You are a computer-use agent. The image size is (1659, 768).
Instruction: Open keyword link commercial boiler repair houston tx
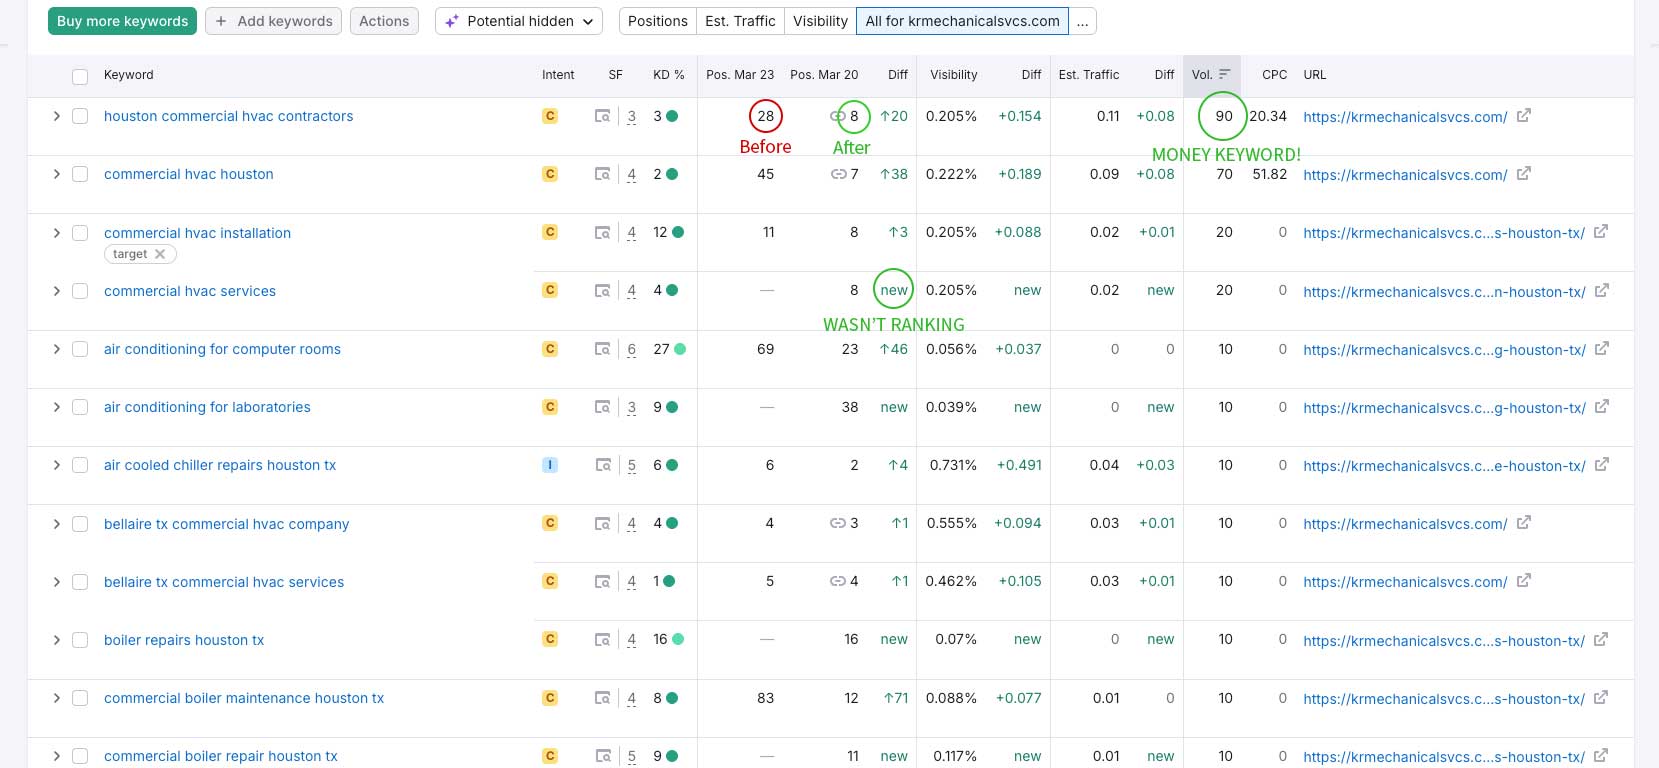click(221, 756)
